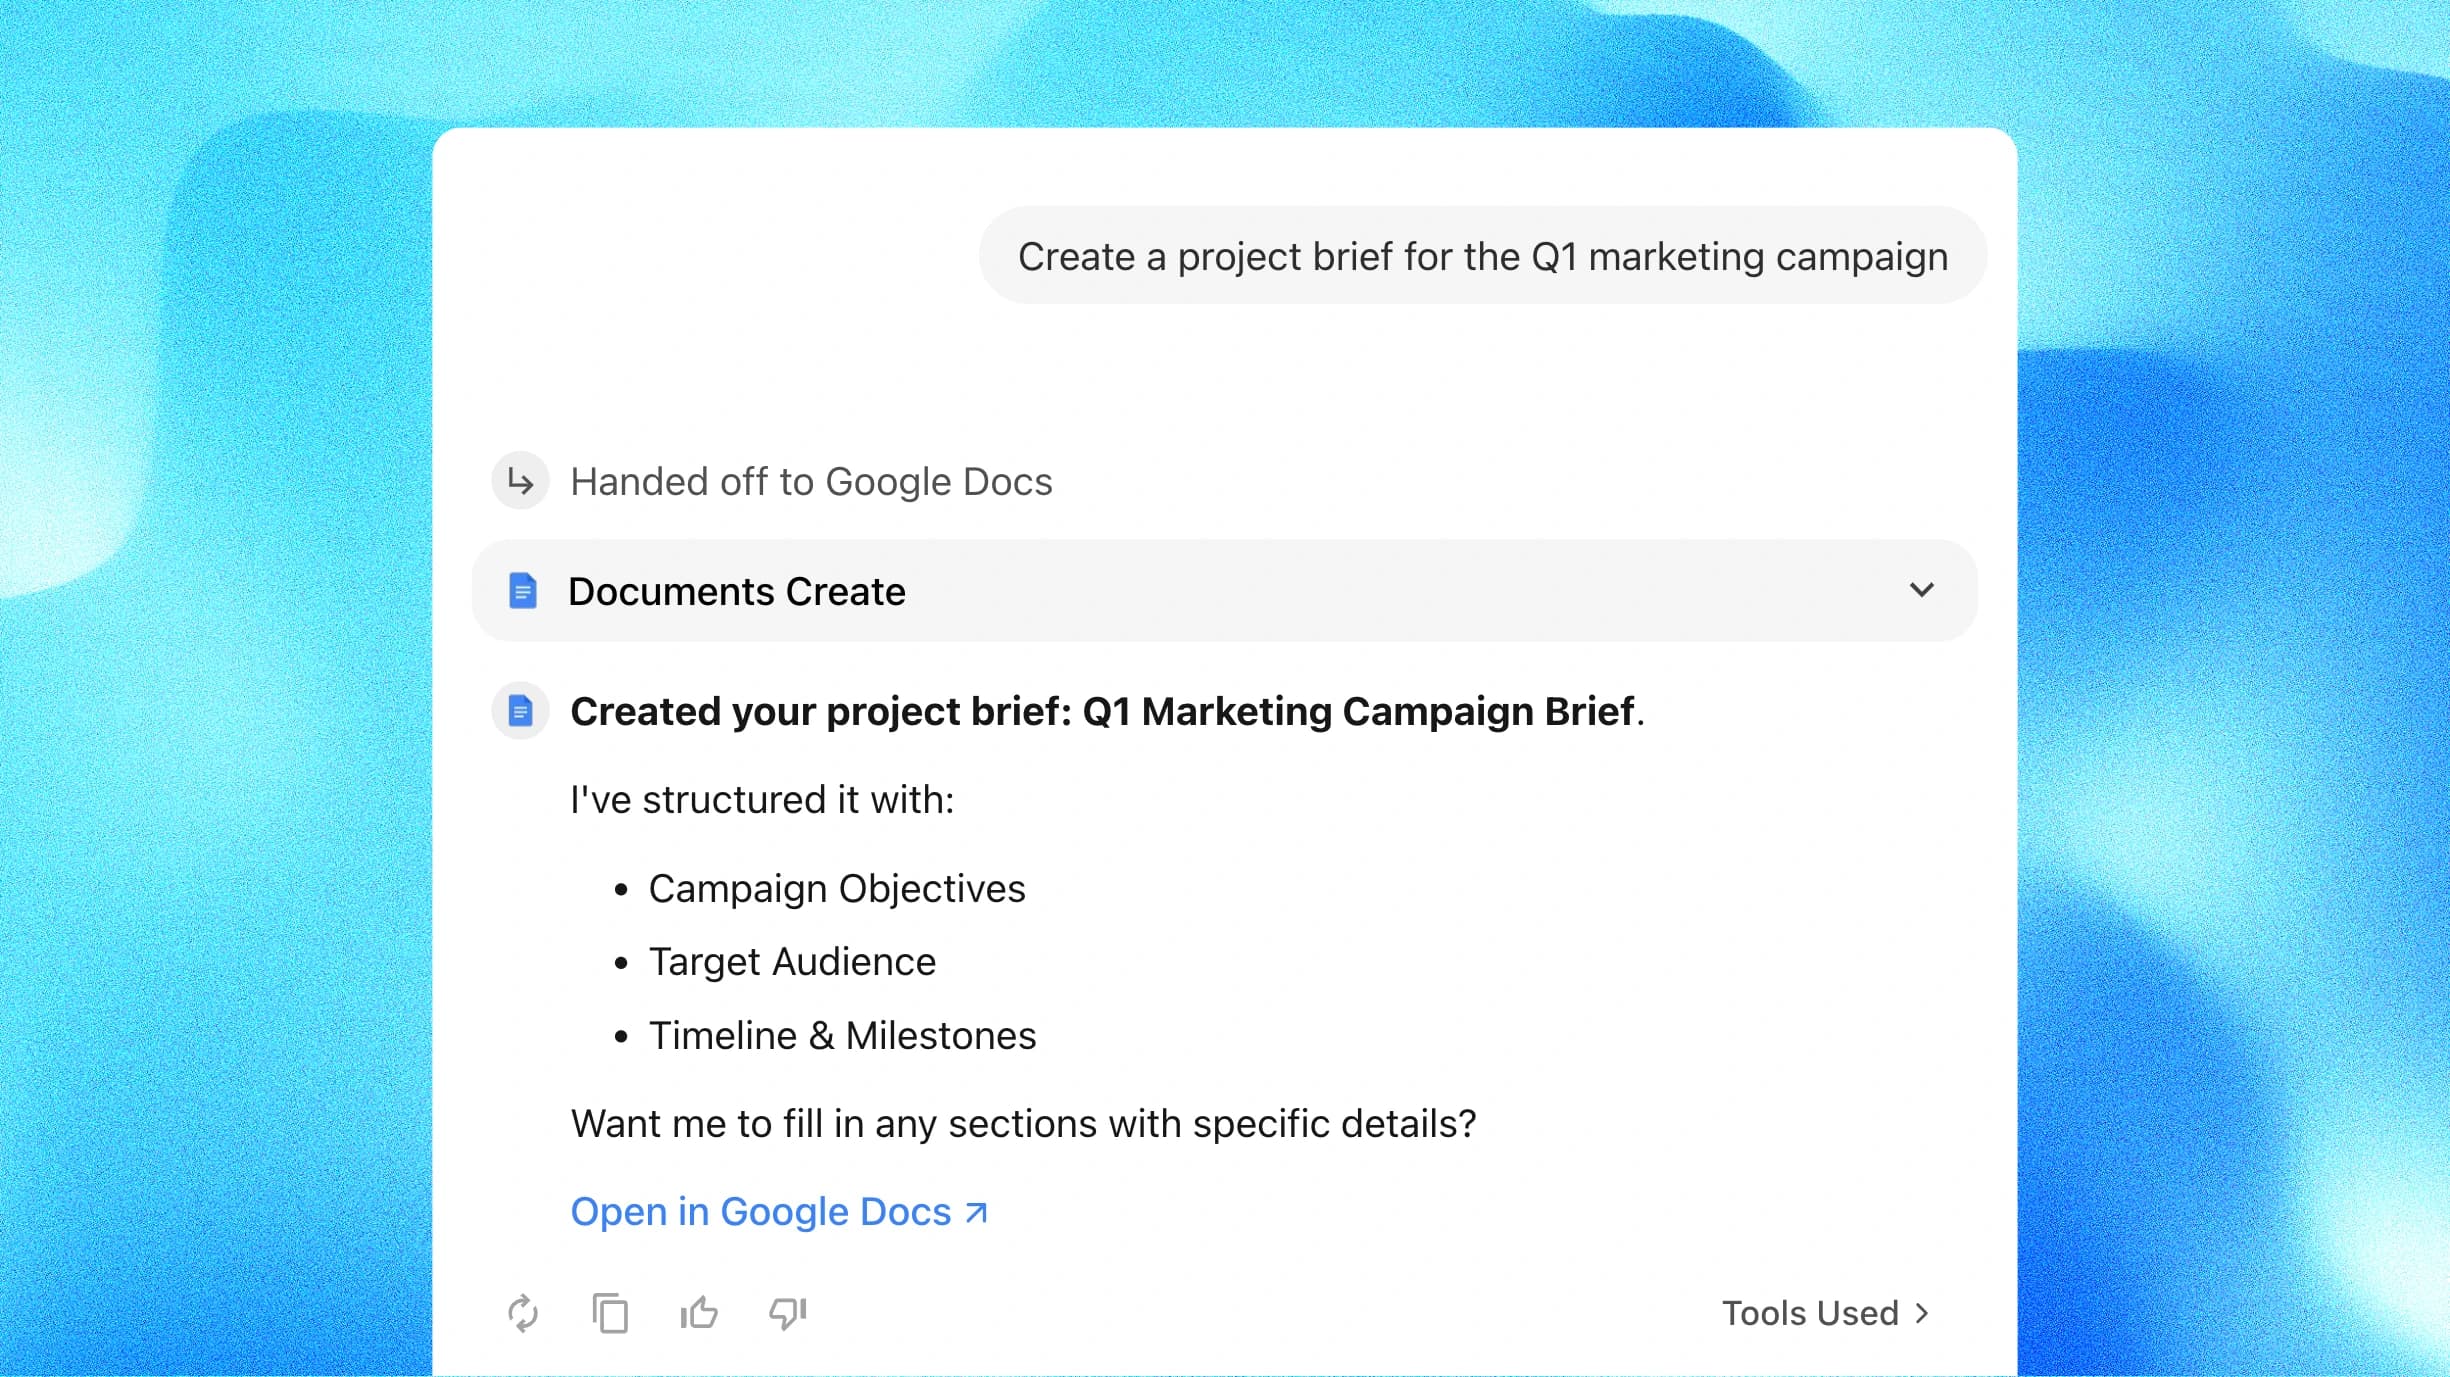Click the Handed off to Google Docs status
Viewport: 2450px width, 1377px height.
pyautogui.click(x=810, y=481)
